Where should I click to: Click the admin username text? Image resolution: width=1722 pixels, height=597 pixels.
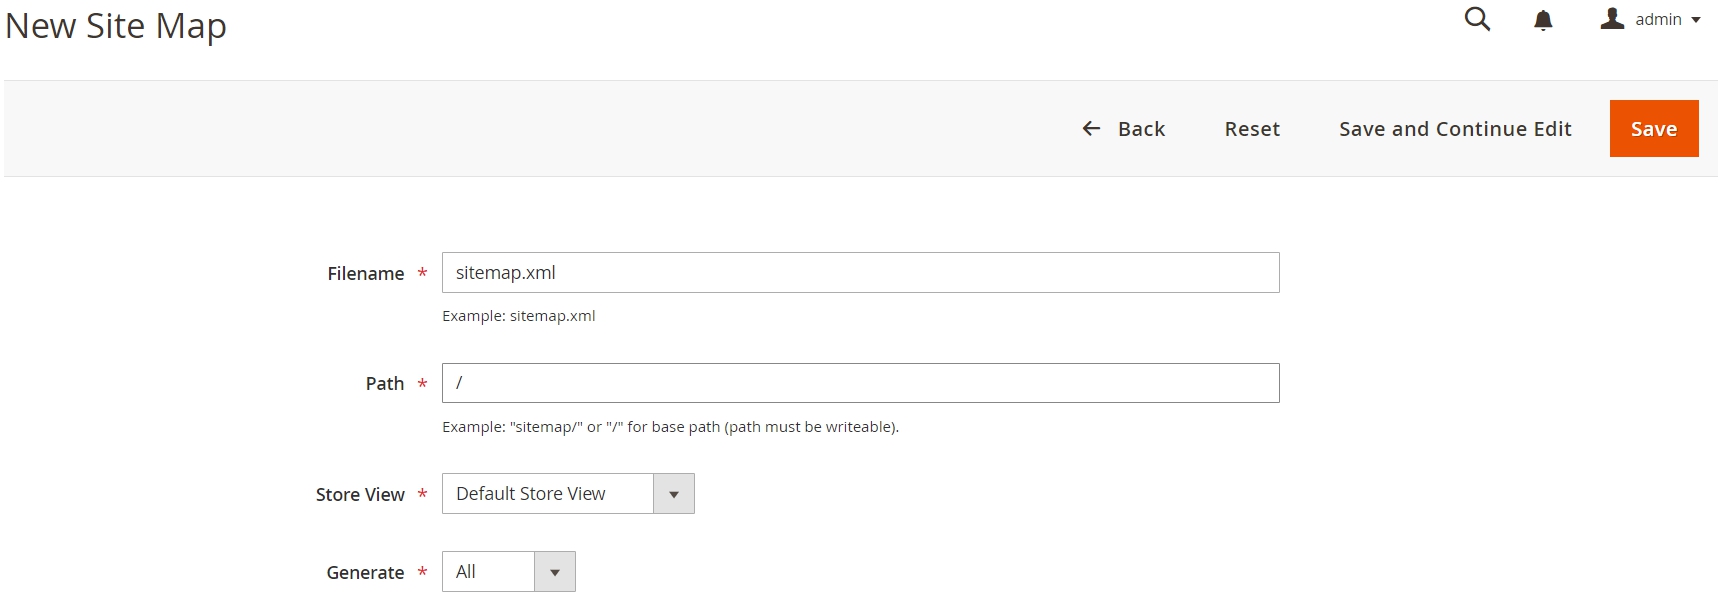click(1658, 19)
